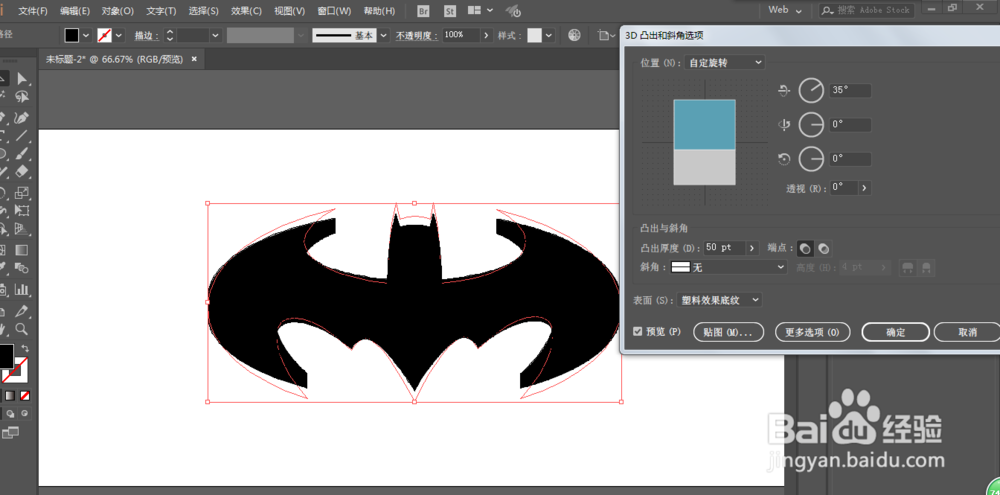Click the Y-axis rotation icon in dialog
The image size is (1000, 495).
(784, 125)
